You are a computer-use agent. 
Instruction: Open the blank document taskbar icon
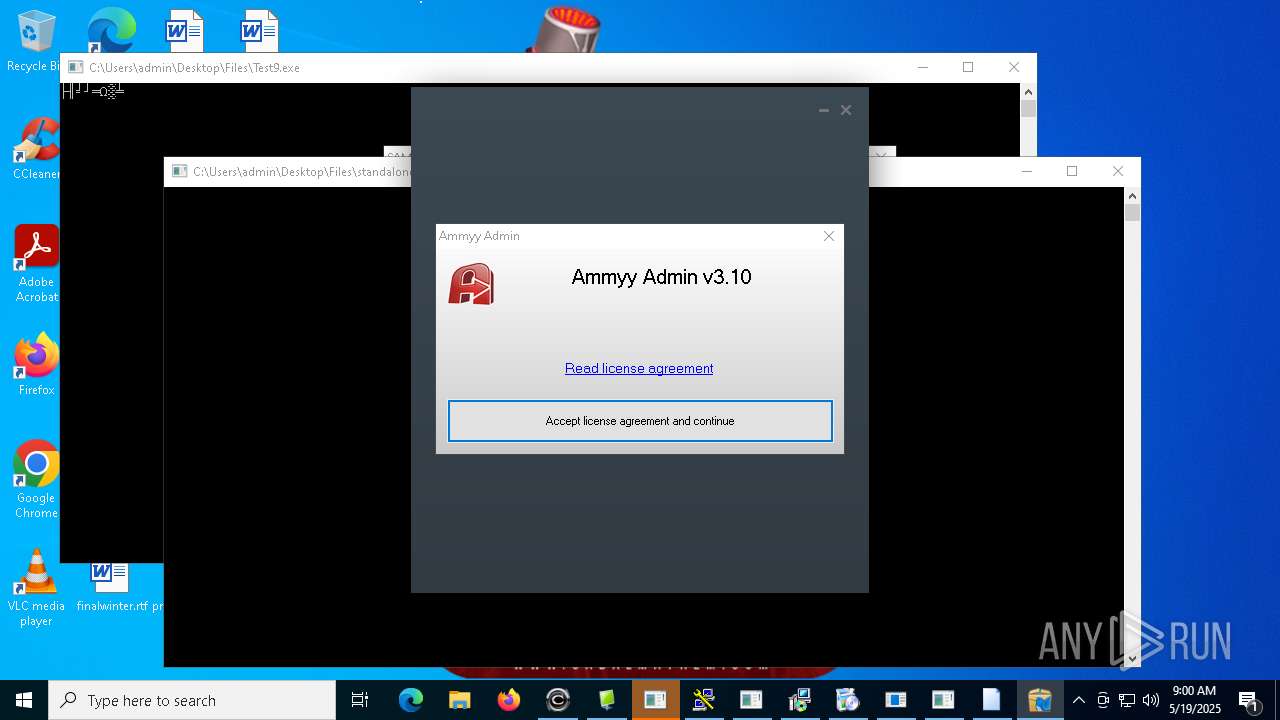[991, 700]
